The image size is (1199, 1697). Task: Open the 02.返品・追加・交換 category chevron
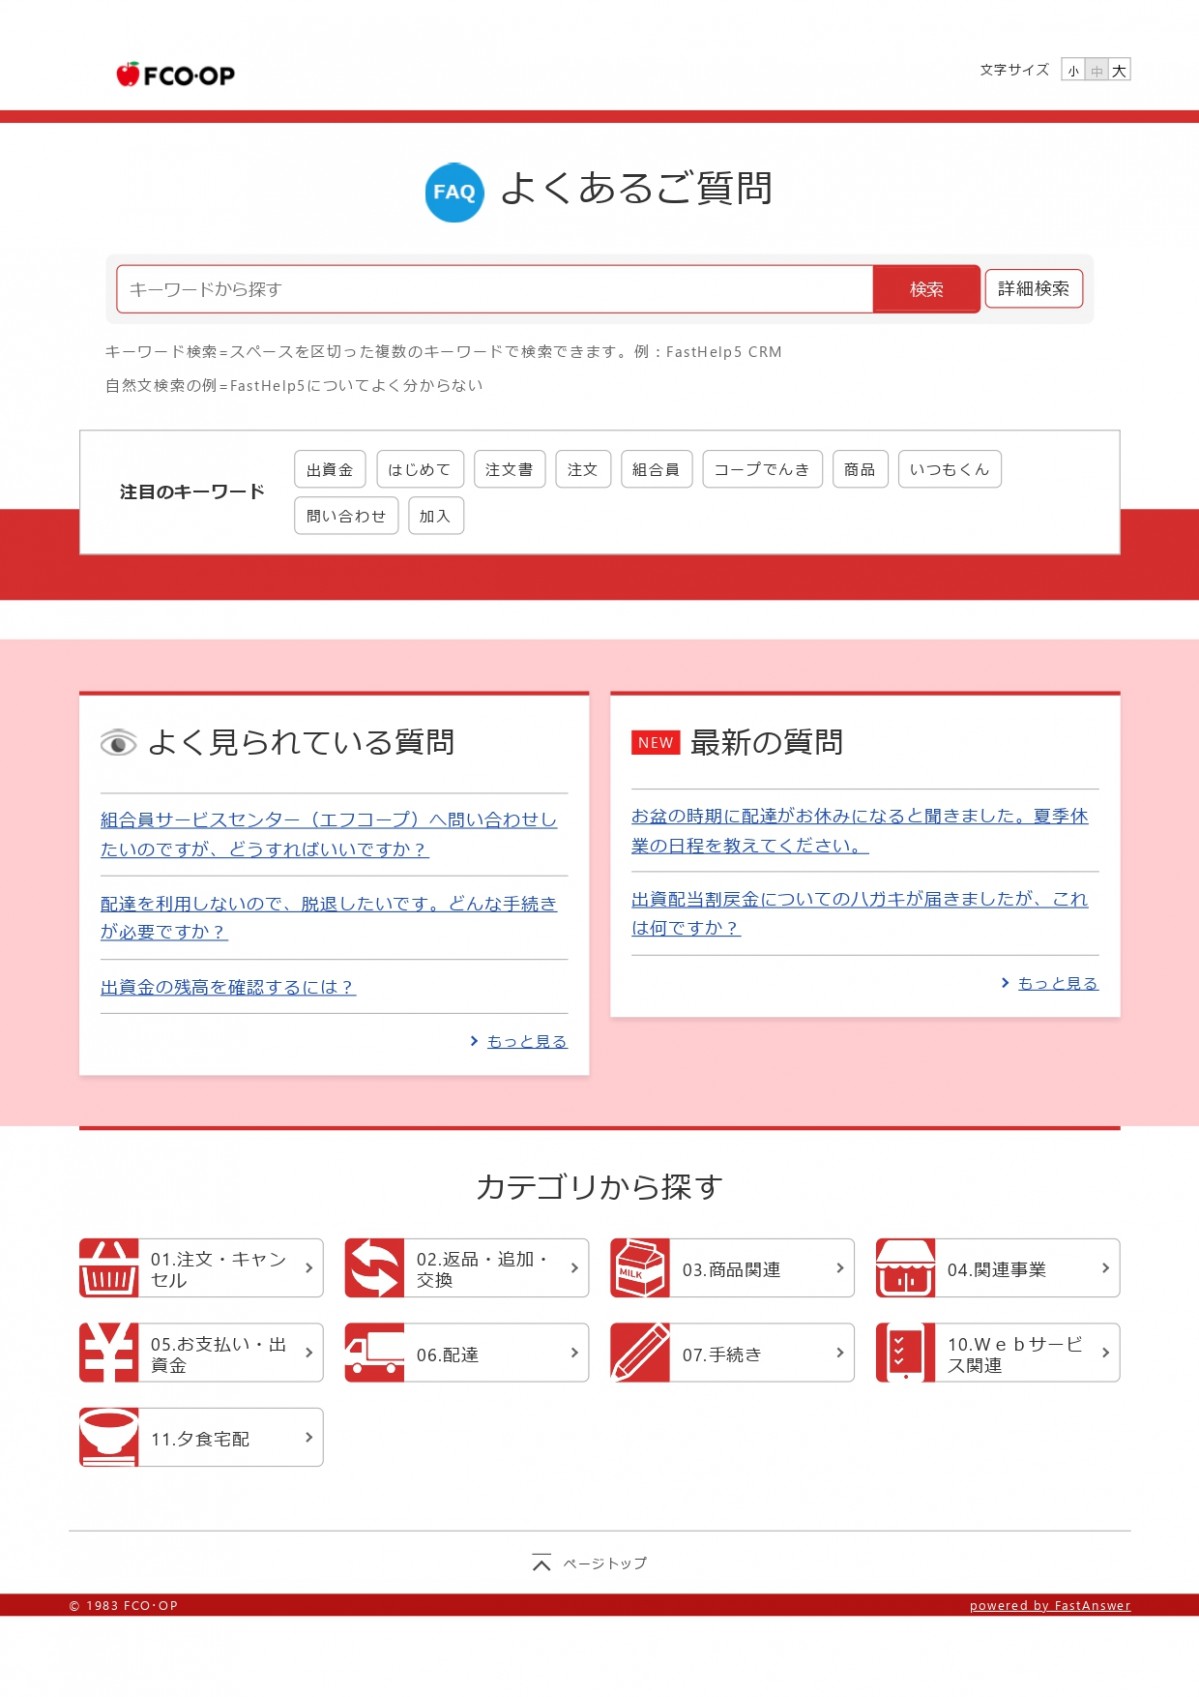coord(575,1268)
